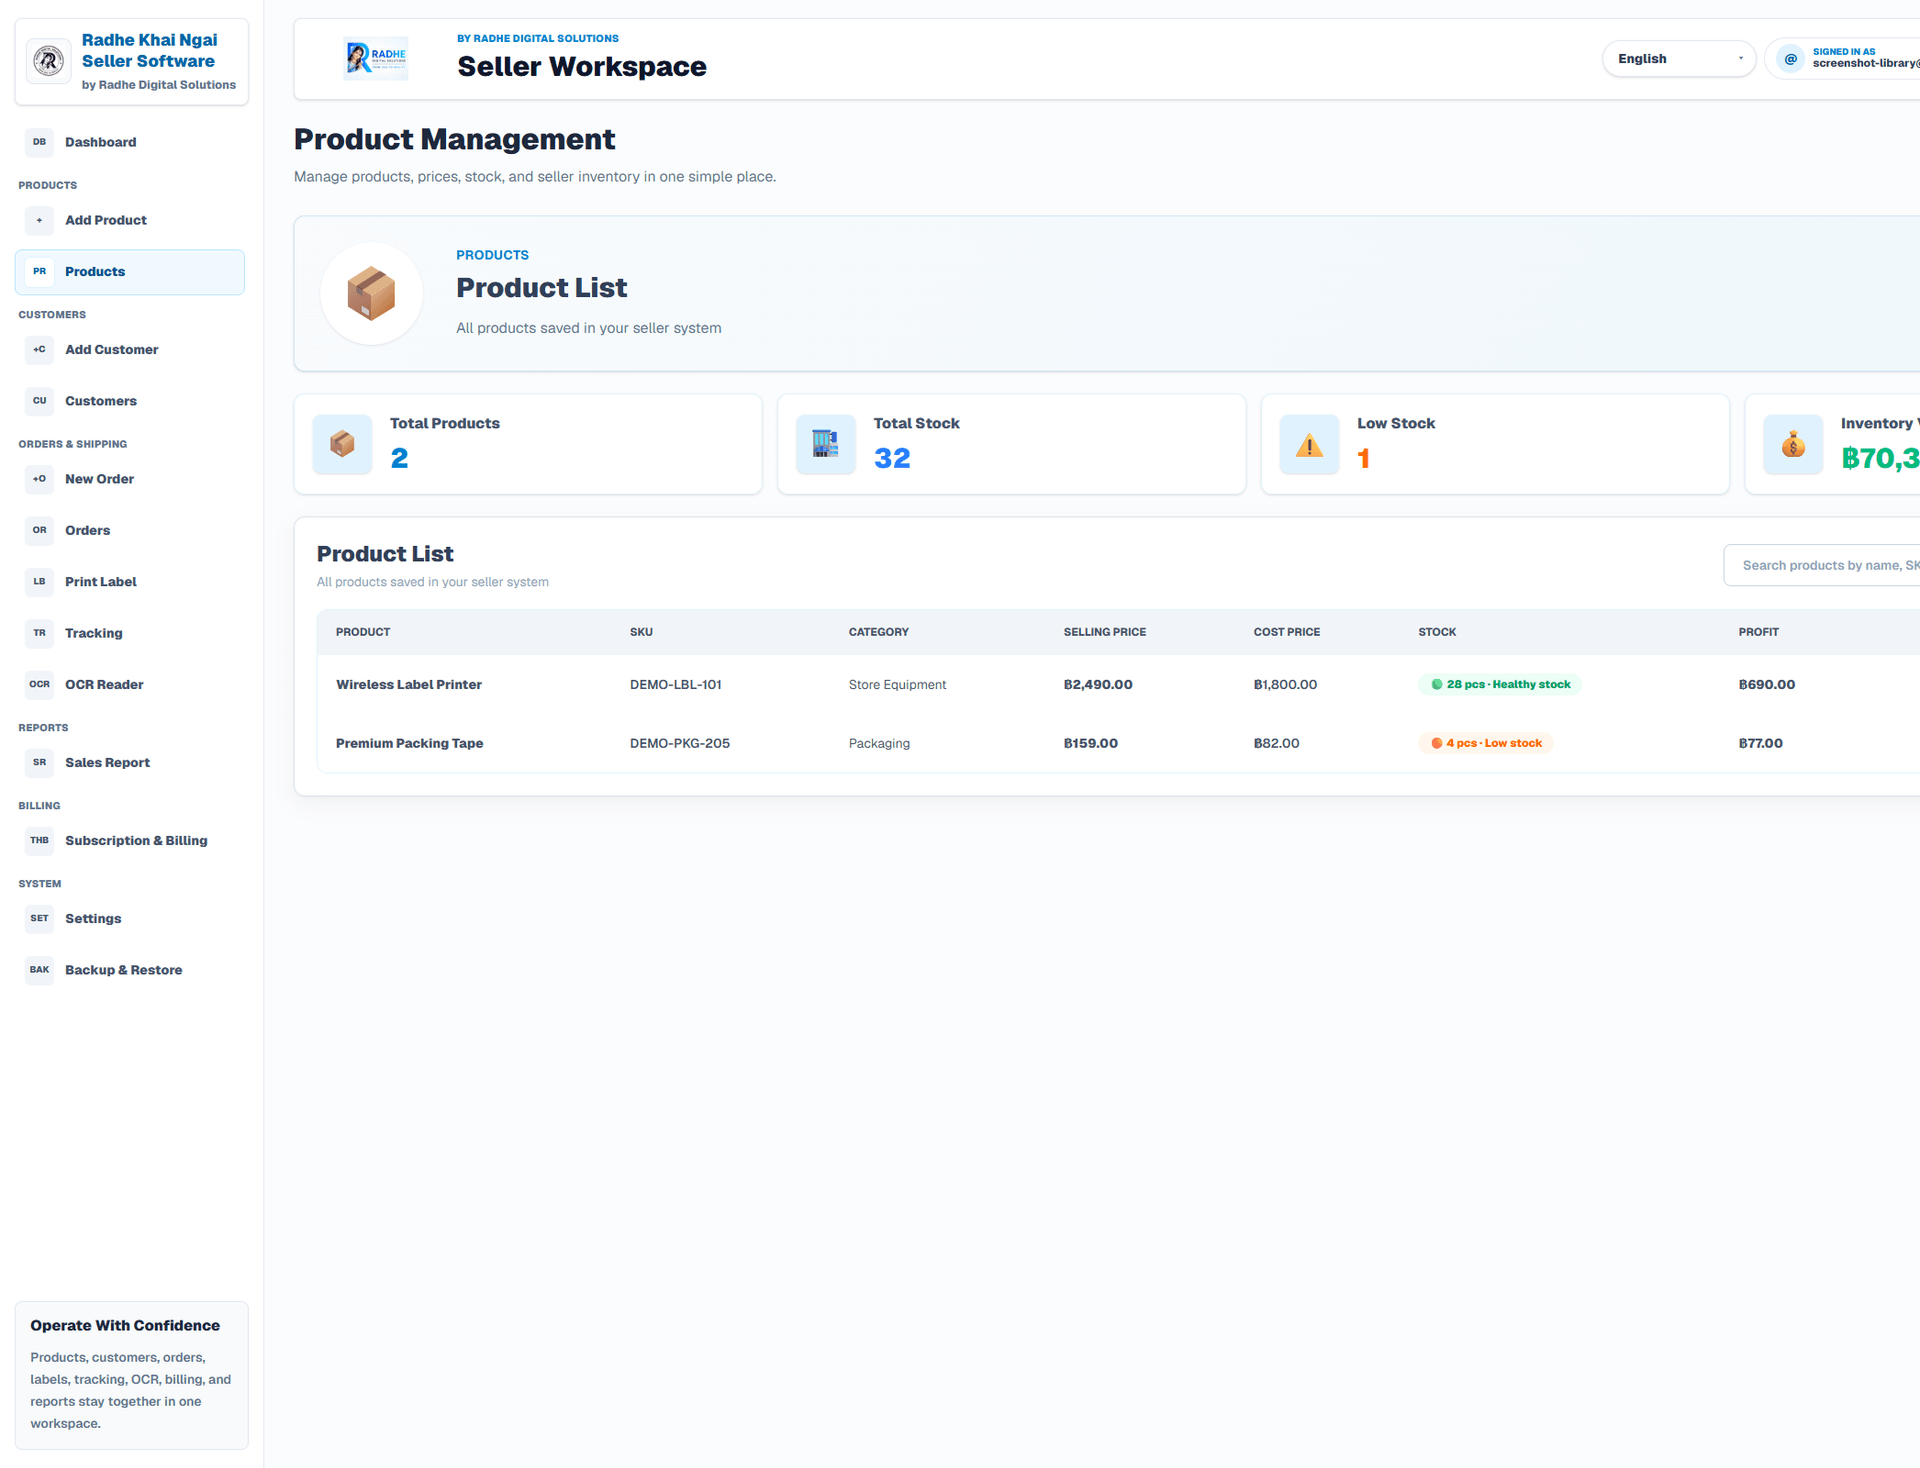Click the Add Product plus icon
The height and width of the screenshot is (1468, 1920).
[x=39, y=220]
